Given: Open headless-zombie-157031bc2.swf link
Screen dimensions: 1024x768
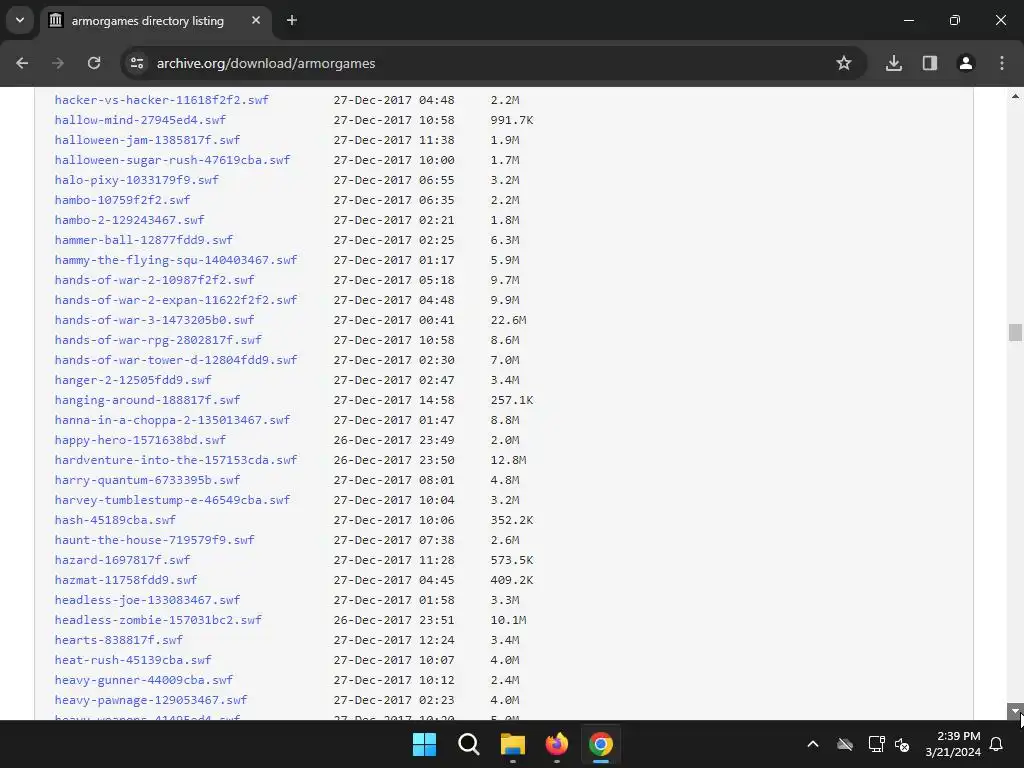Looking at the screenshot, I should 158,620.
